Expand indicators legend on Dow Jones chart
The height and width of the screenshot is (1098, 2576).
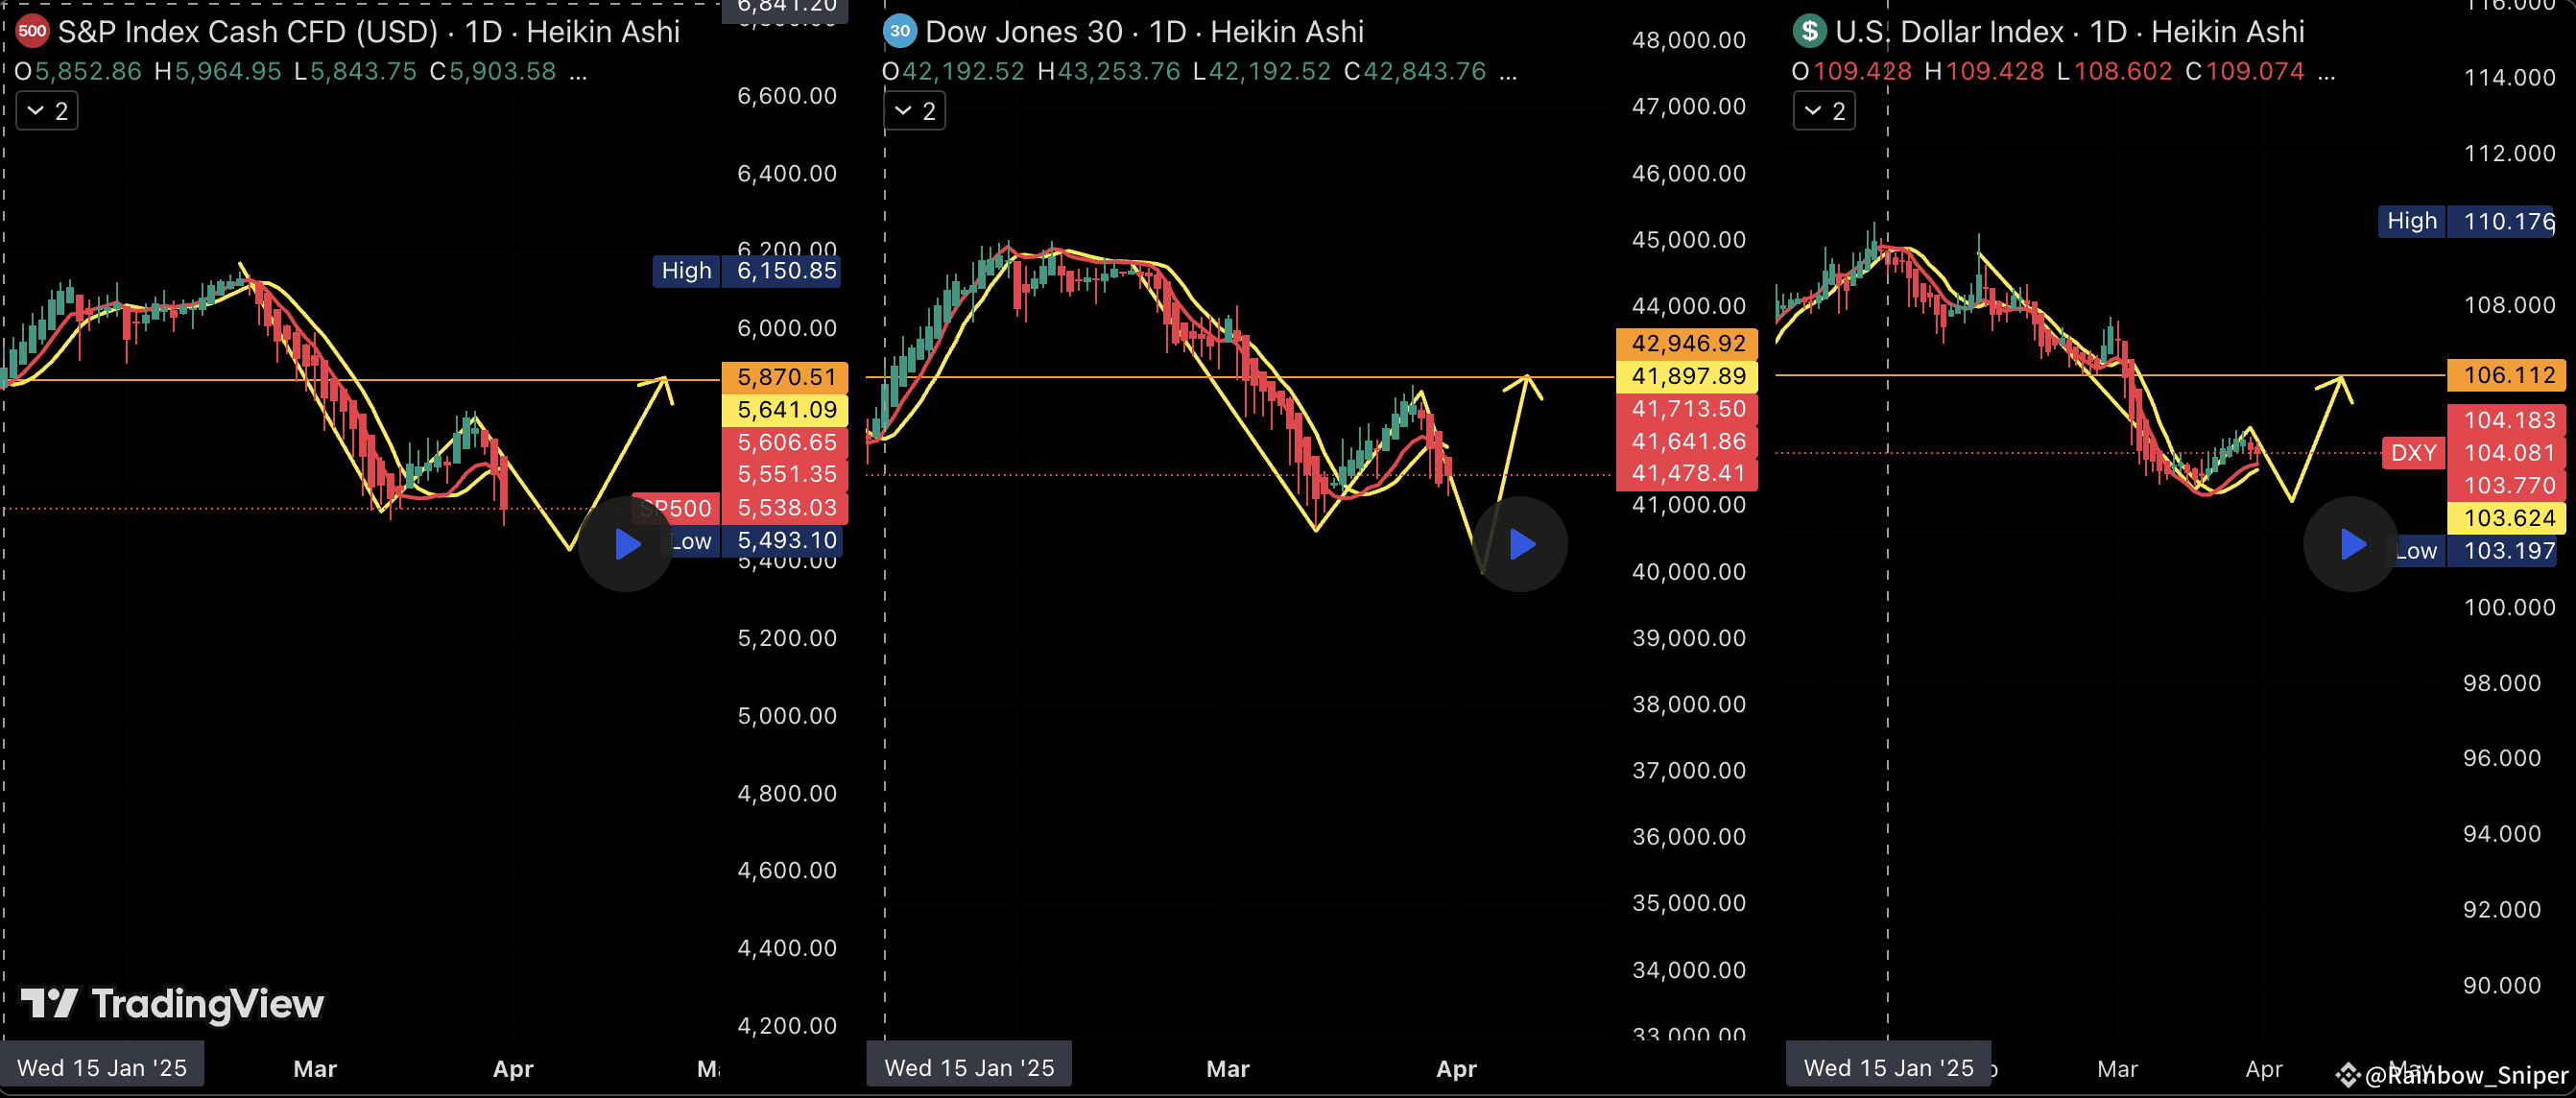914,111
